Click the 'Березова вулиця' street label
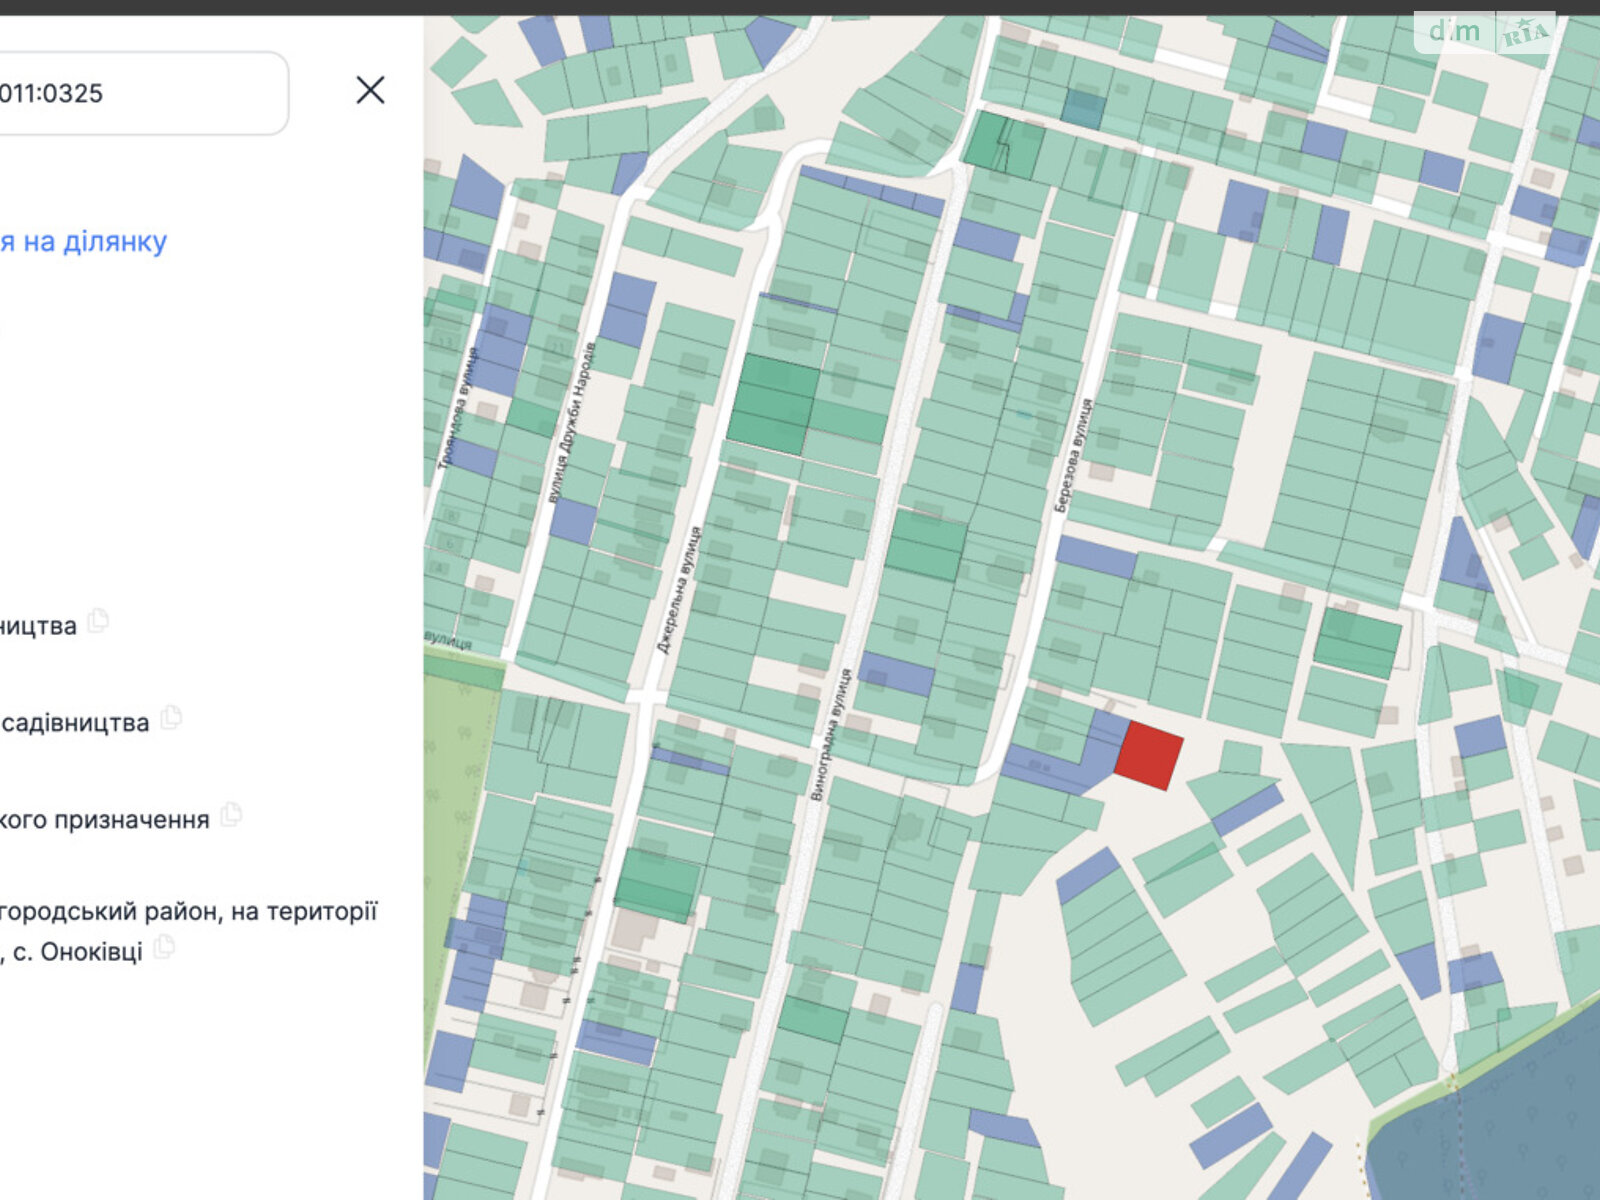This screenshot has height=1200, width=1600. coord(1075,455)
